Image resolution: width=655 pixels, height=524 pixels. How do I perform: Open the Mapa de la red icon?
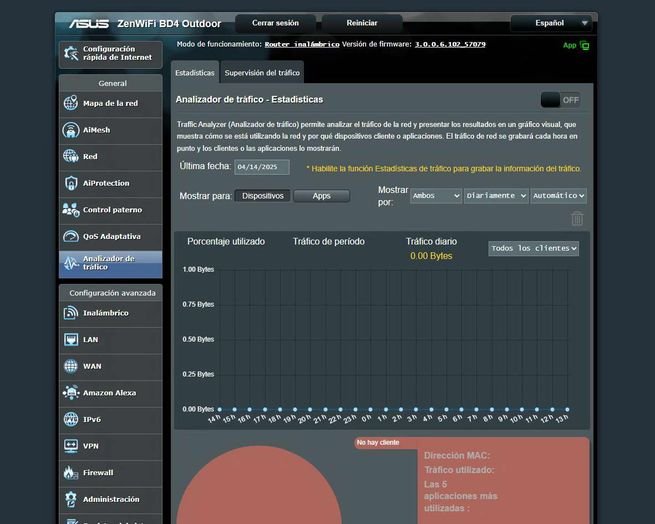click(x=71, y=103)
